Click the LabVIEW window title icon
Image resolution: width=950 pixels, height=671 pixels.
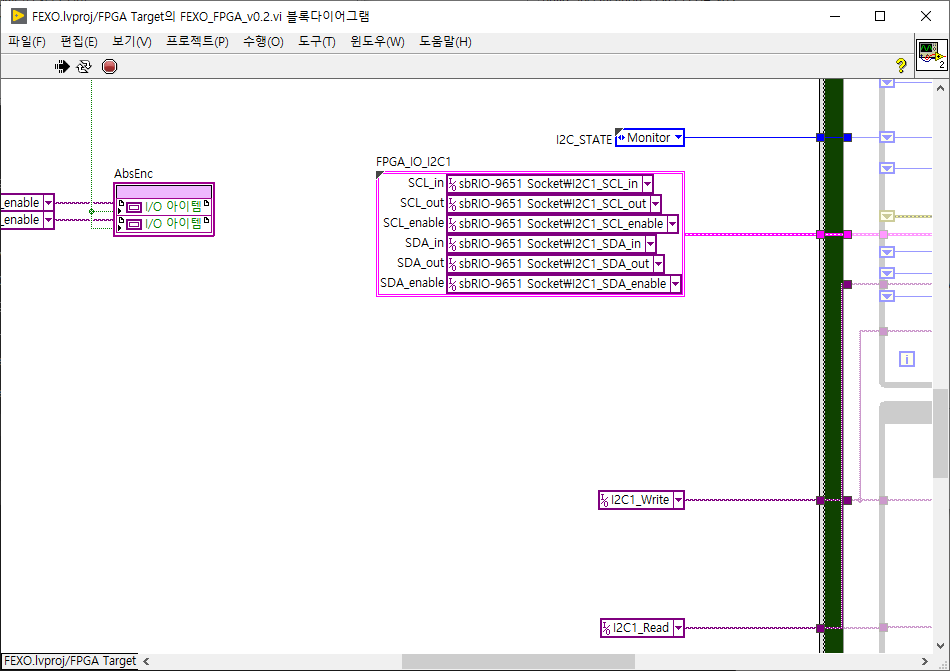coord(19,16)
